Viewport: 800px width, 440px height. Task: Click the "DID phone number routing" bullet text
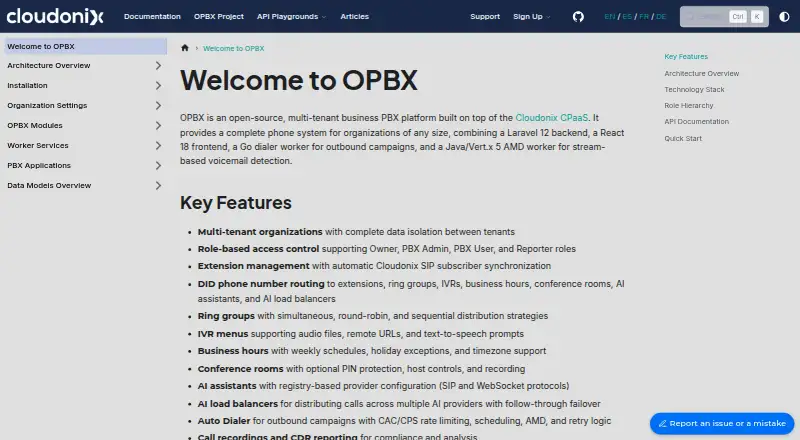[x=261, y=284]
